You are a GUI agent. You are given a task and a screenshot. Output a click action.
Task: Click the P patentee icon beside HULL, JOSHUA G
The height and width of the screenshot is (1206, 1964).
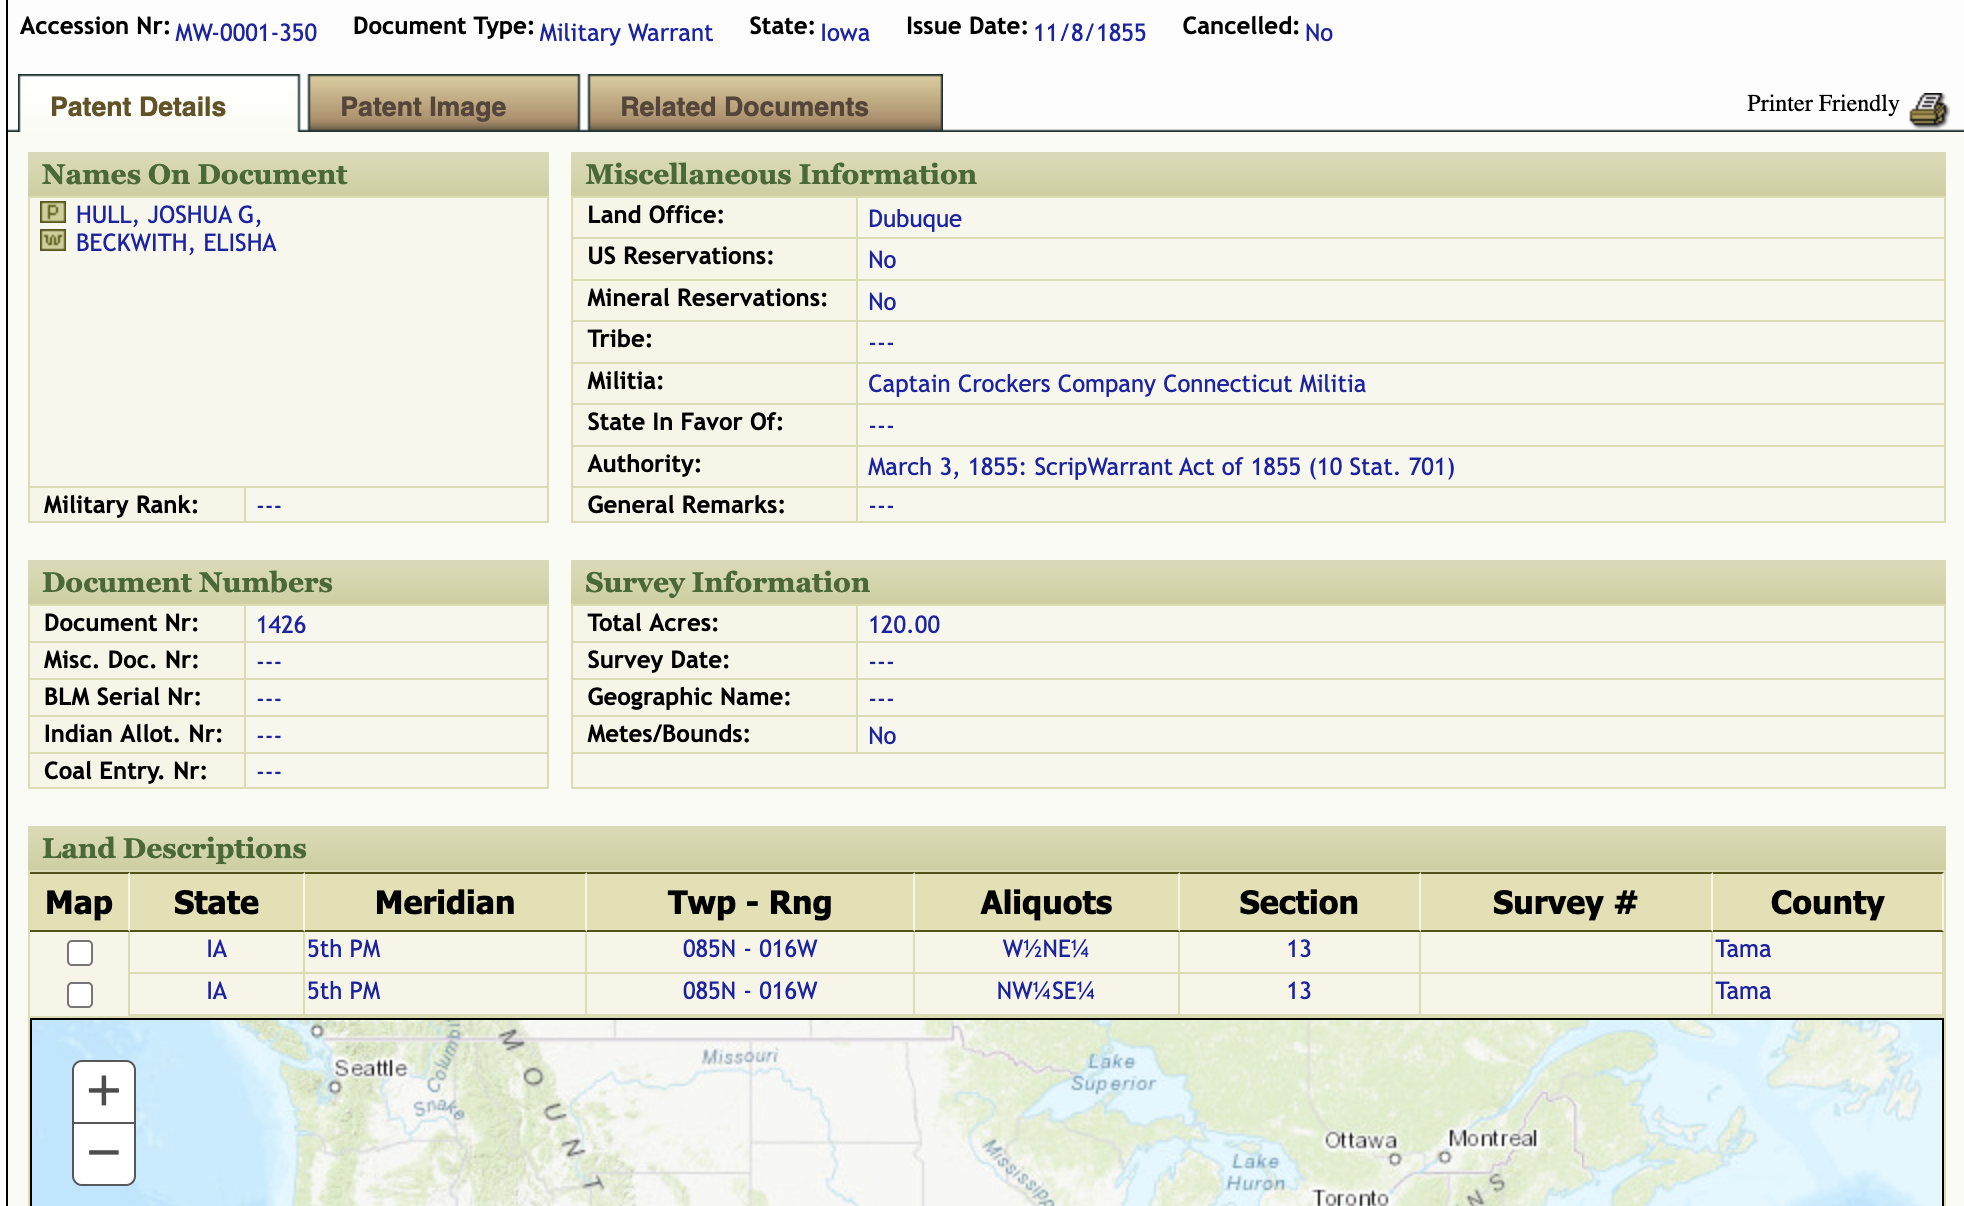53,213
